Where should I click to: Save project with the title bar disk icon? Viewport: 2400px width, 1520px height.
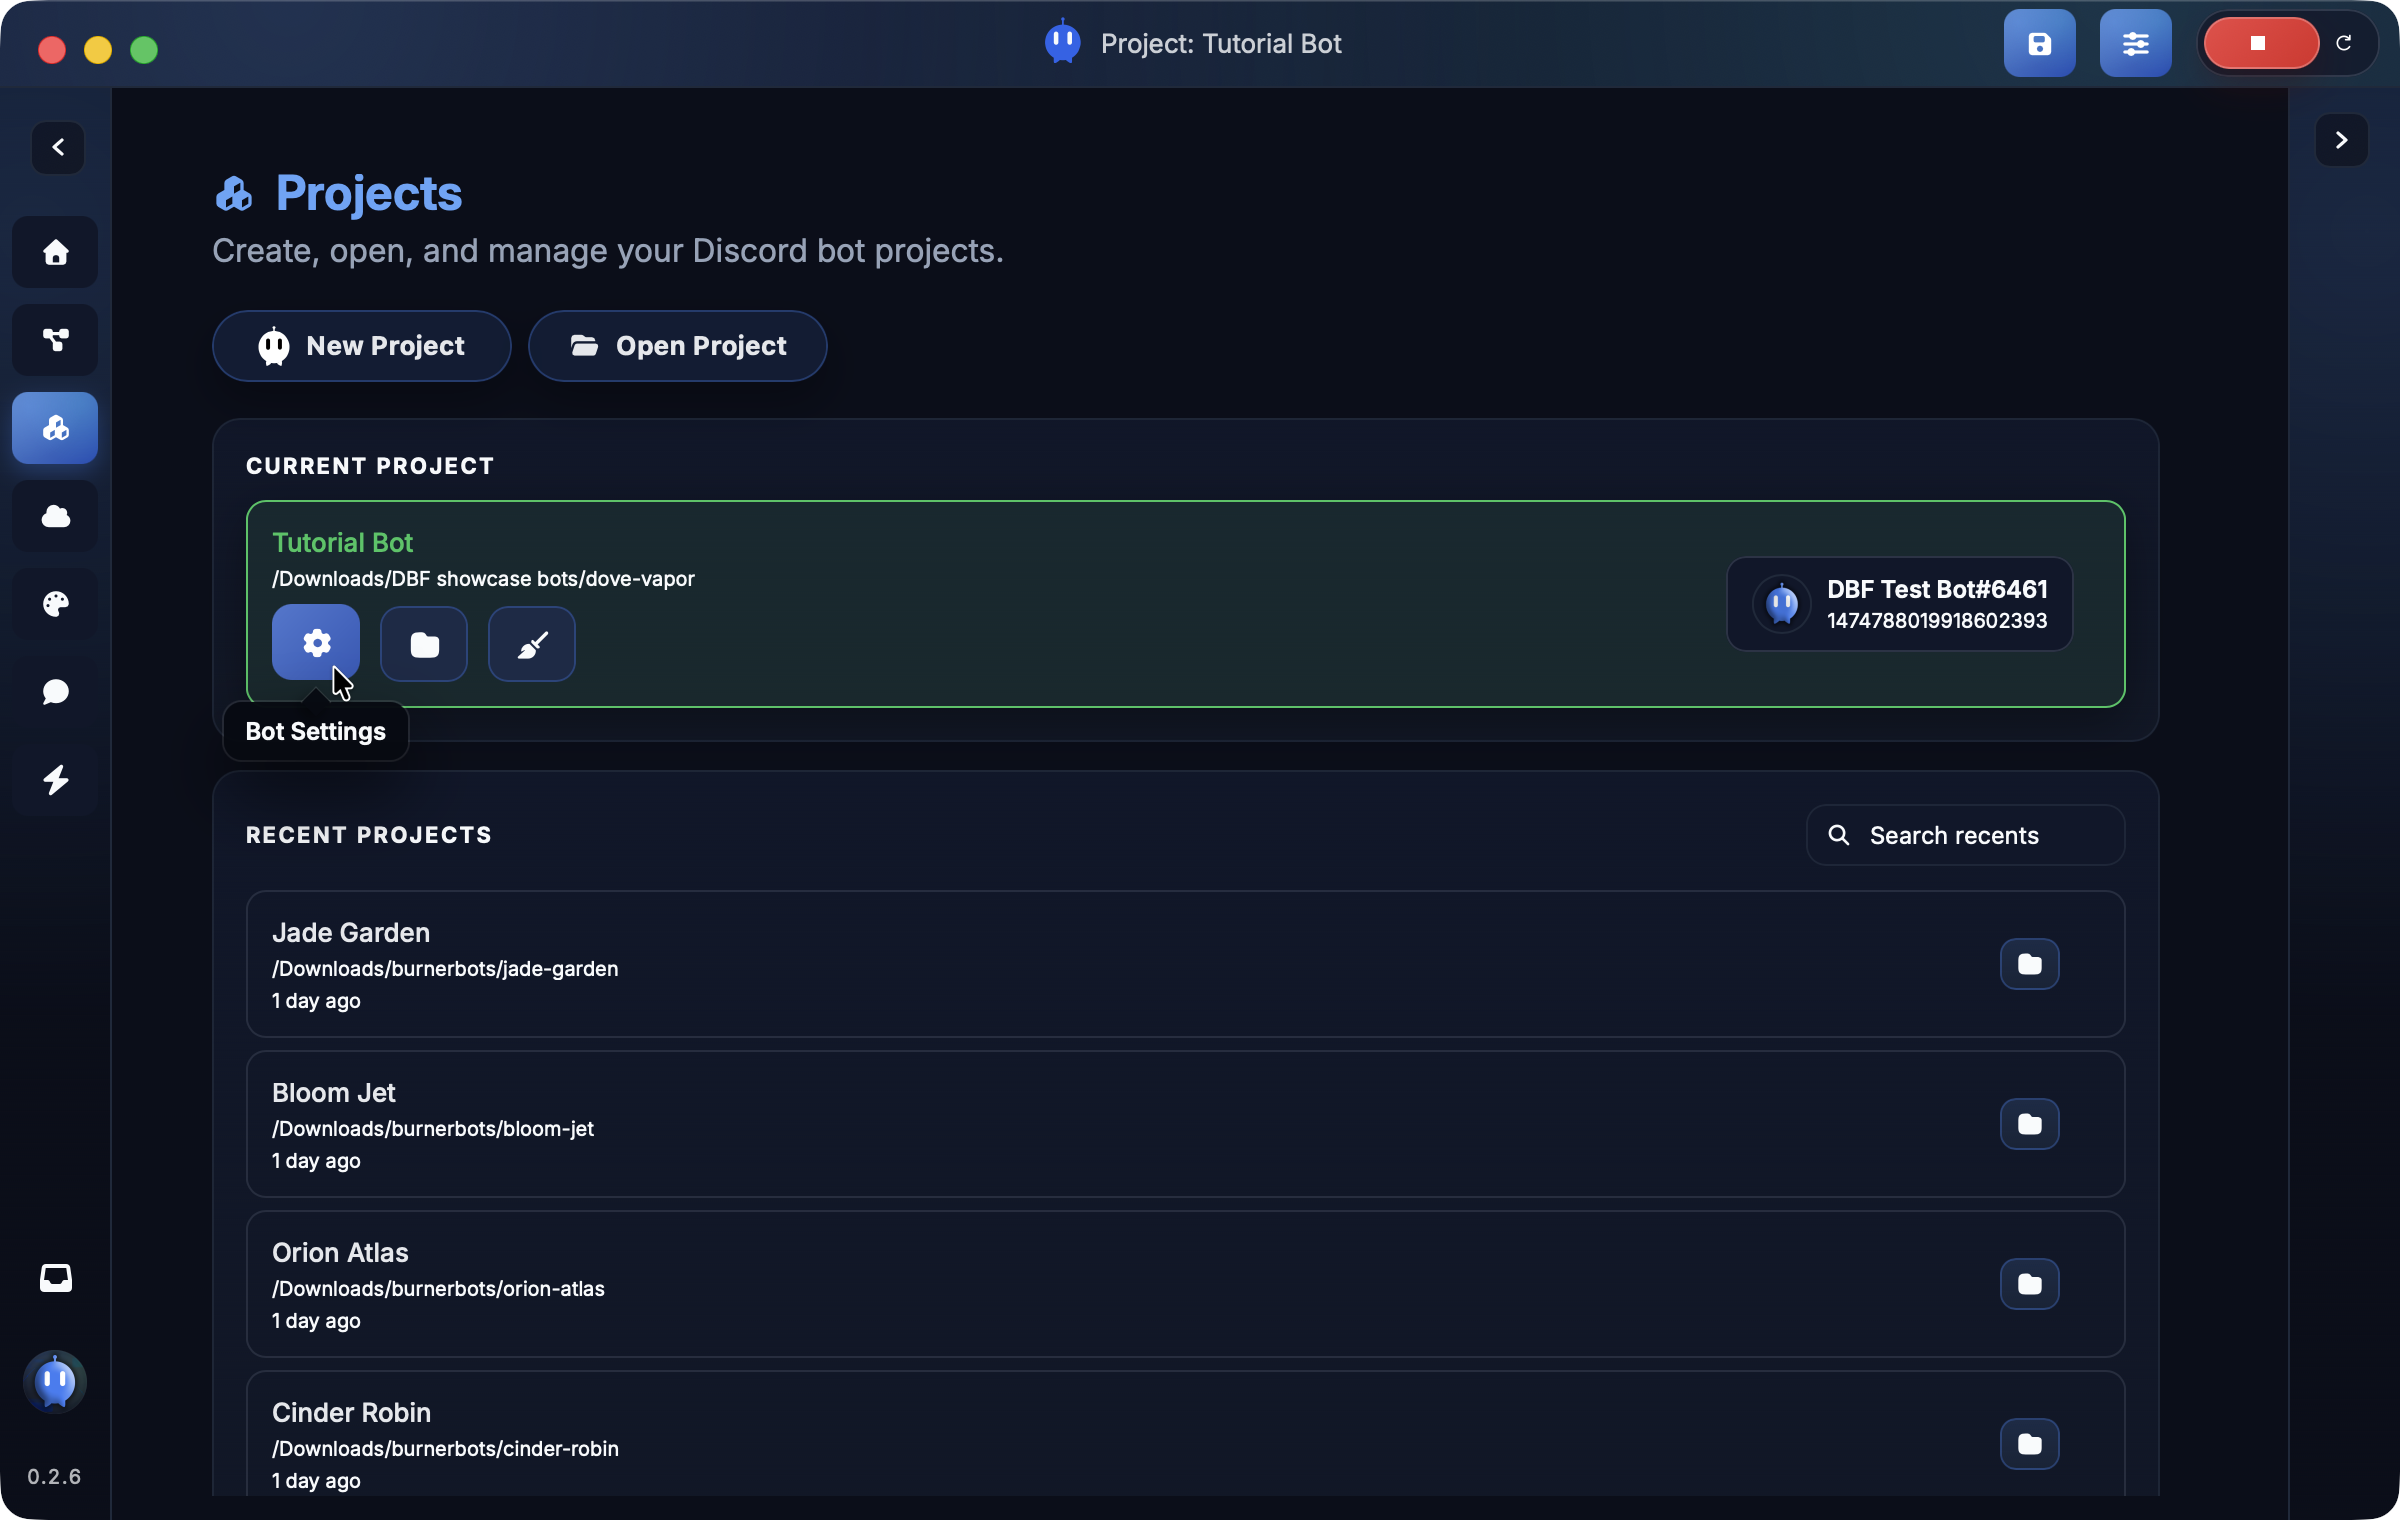(2039, 43)
